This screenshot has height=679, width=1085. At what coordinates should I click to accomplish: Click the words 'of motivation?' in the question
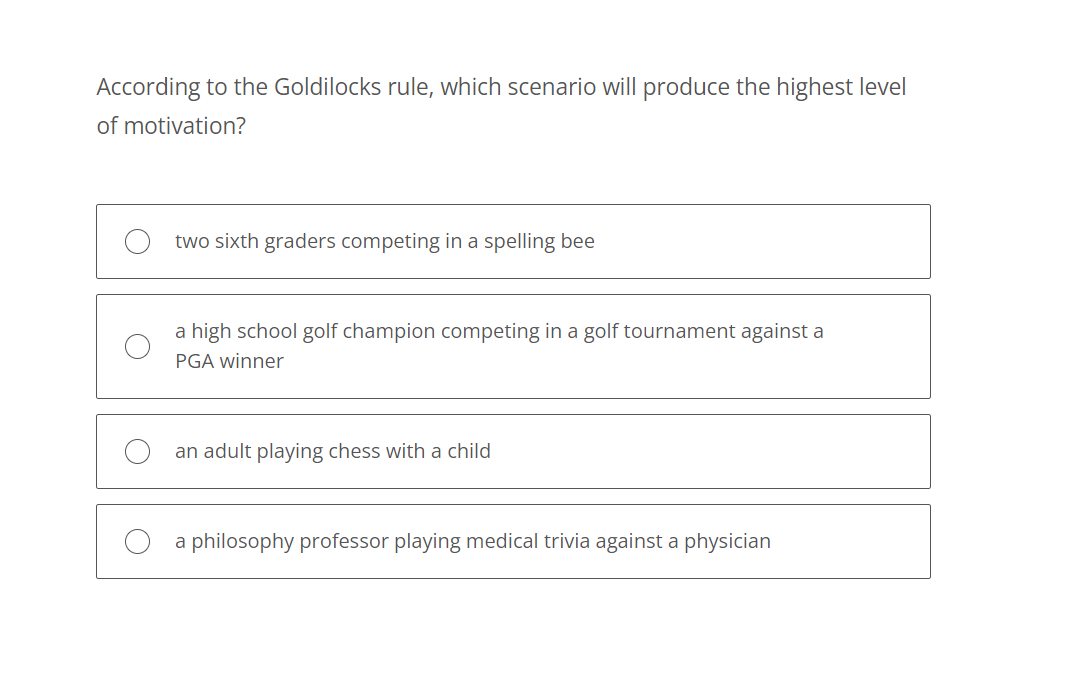click(171, 126)
